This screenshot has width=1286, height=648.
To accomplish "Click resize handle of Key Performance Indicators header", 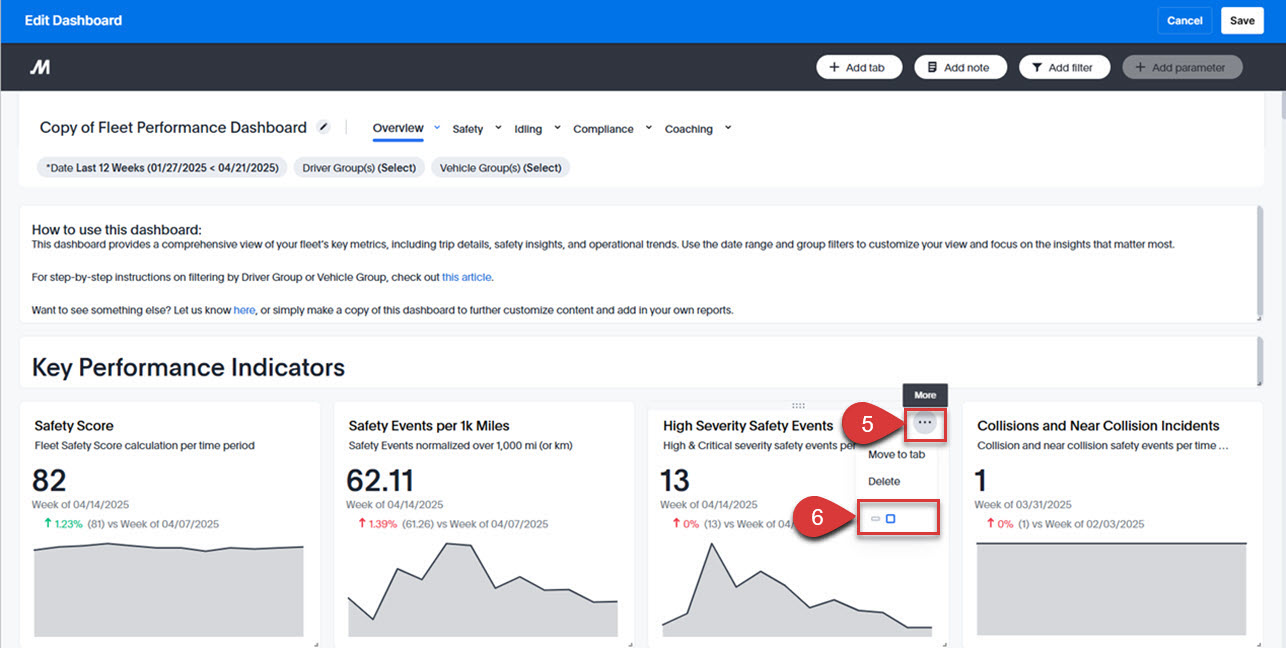I will (1258, 382).
